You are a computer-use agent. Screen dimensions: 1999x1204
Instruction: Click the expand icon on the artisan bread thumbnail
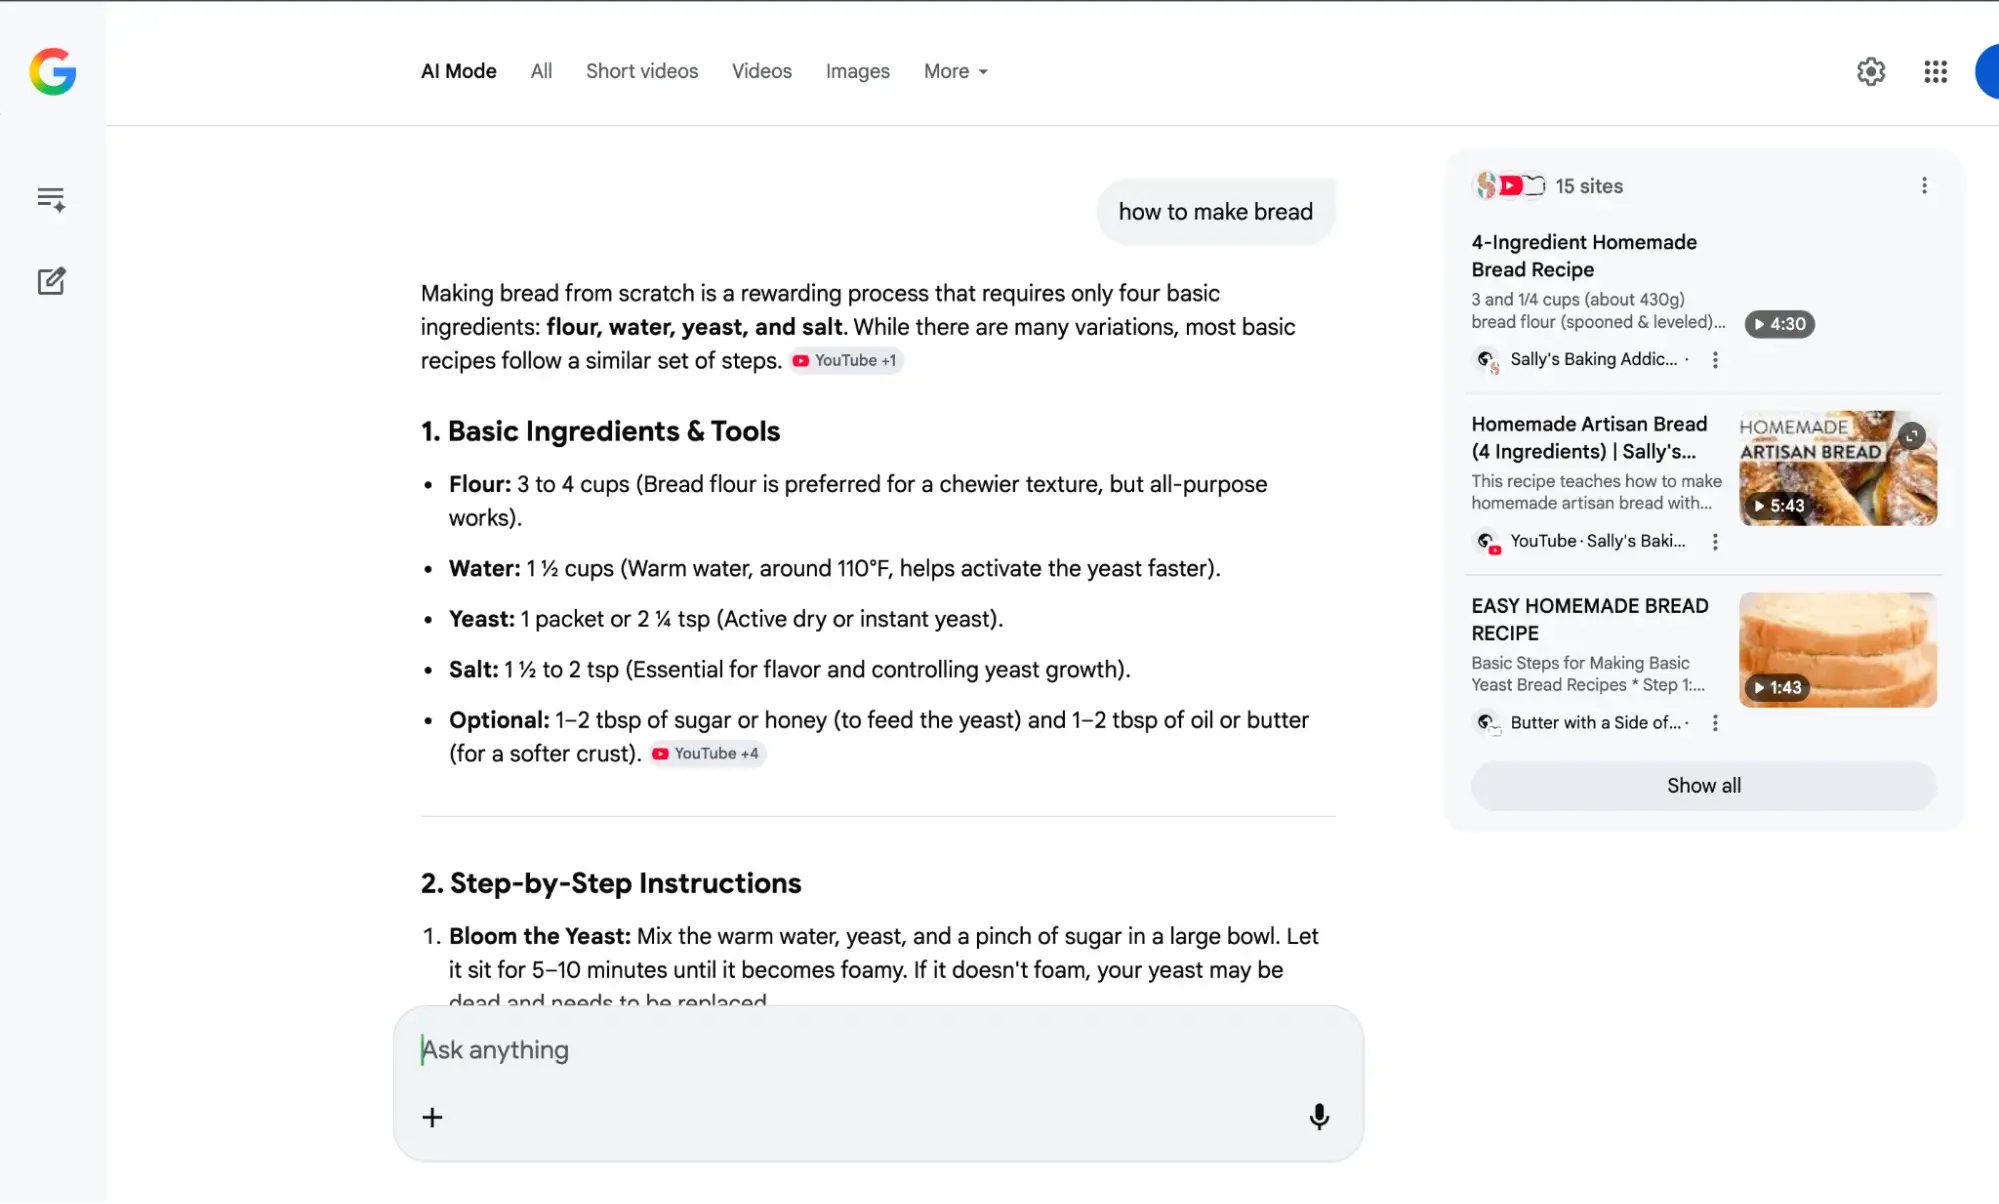pyautogui.click(x=1911, y=436)
